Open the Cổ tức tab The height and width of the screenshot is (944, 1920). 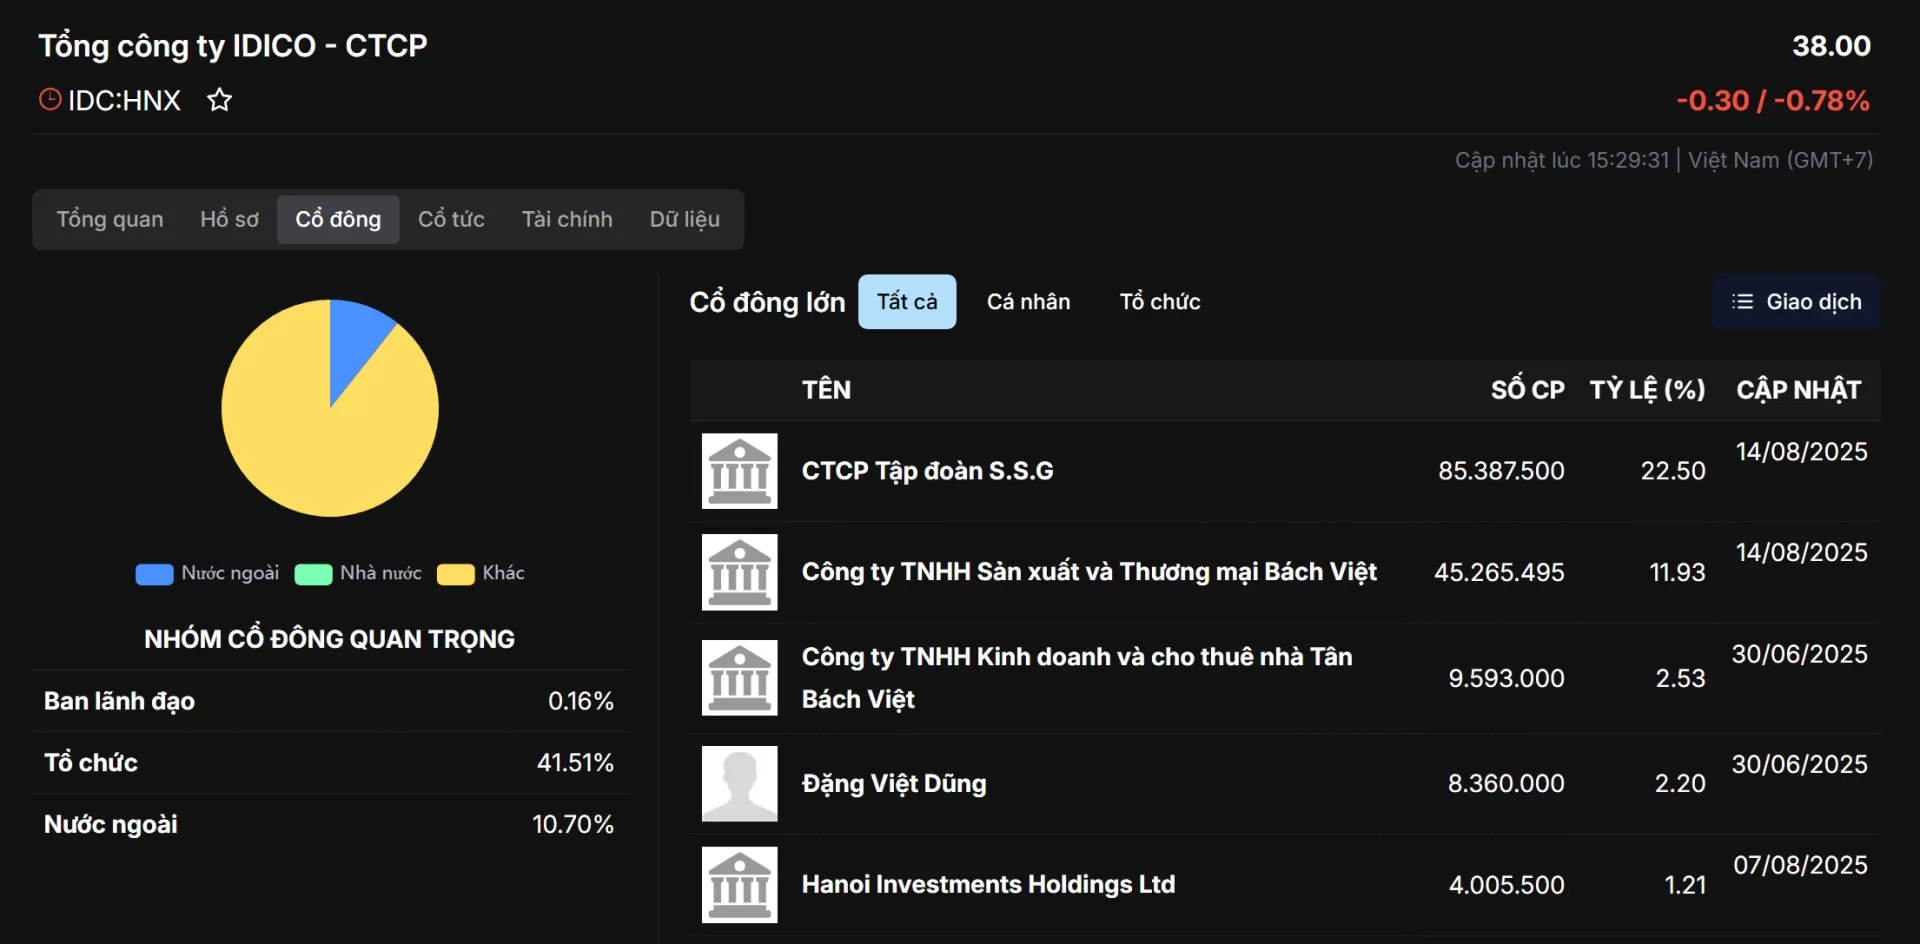pyautogui.click(x=451, y=219)
